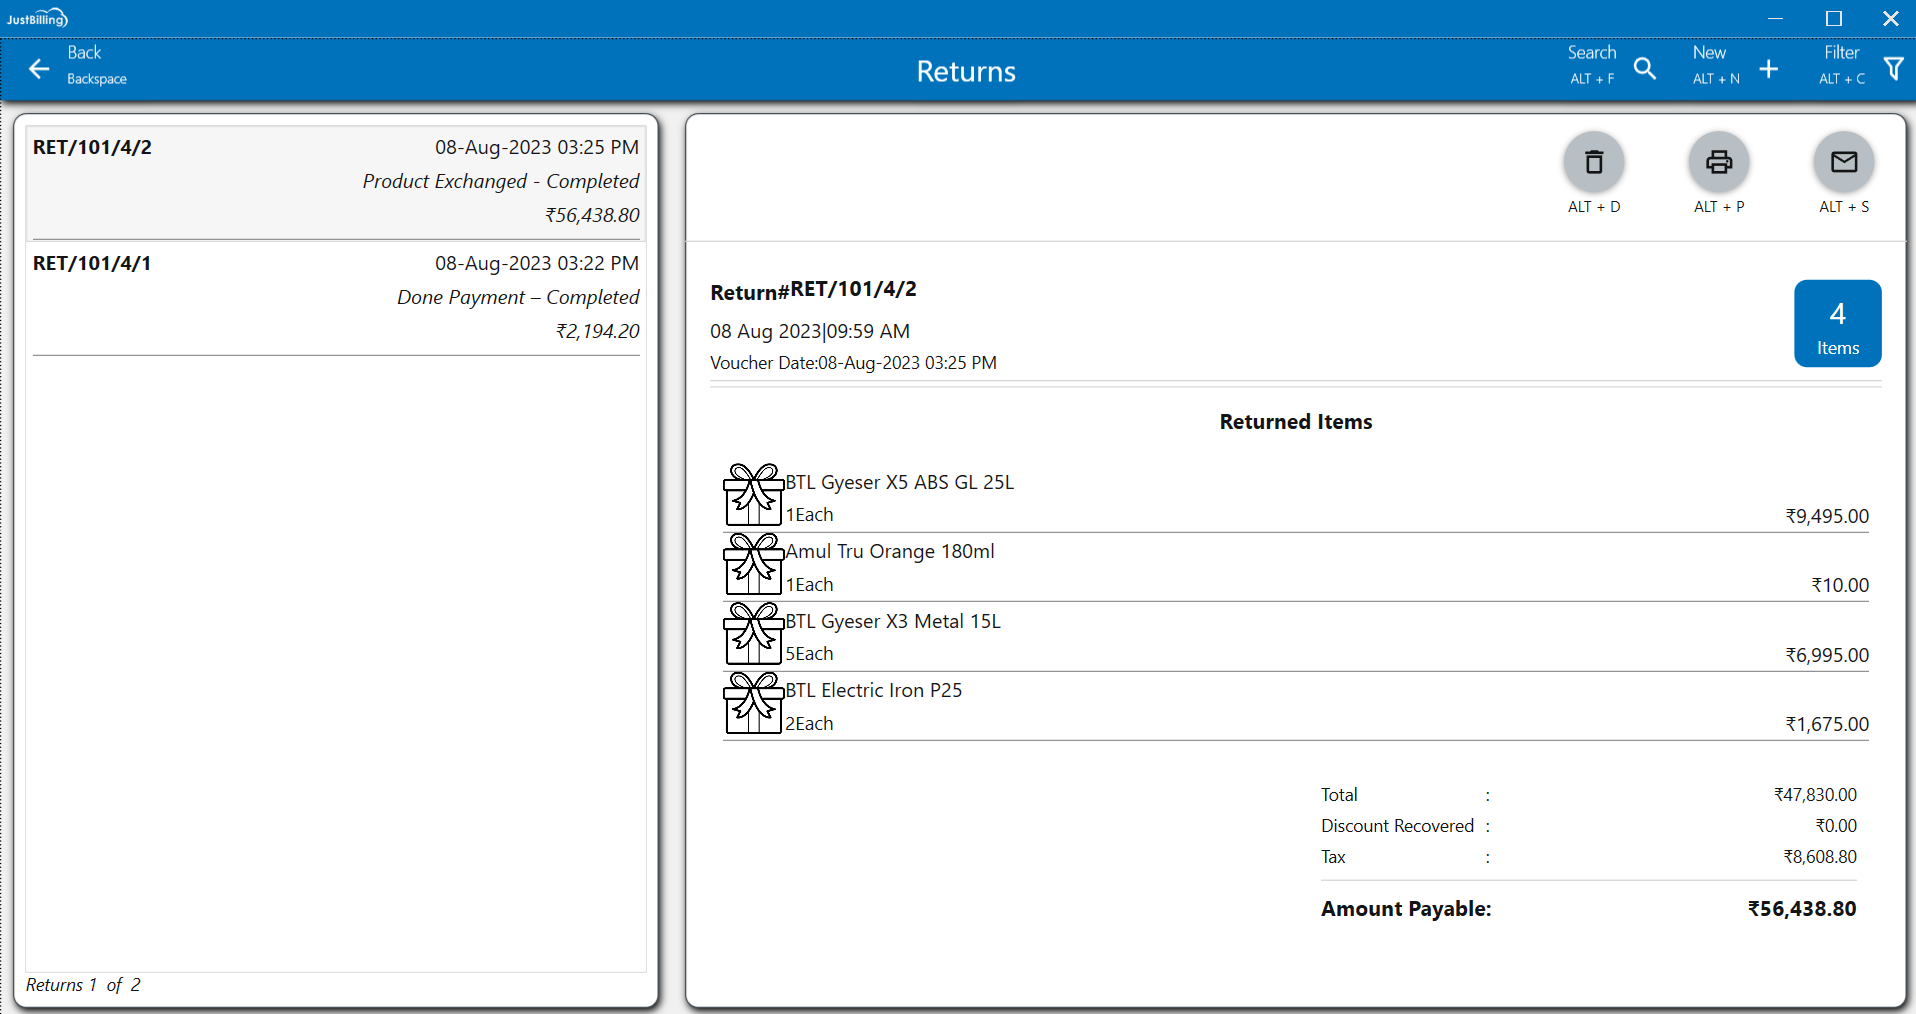The height and width of the screenshot is (1014, 1916).
Task: Print the return using printer icon
Action: coord(1719,162)
